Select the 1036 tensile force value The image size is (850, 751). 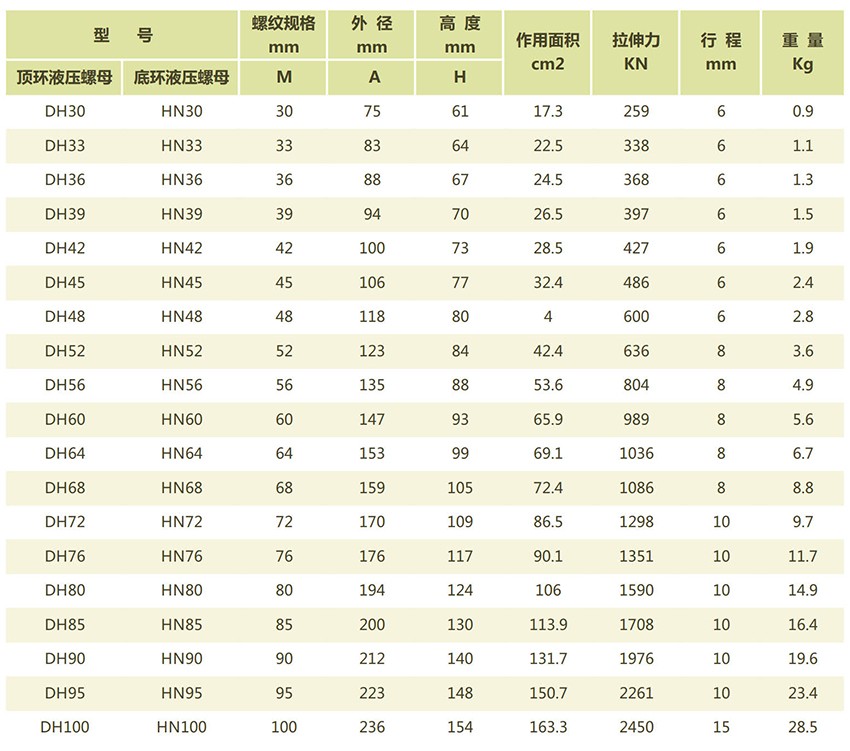pos(636,454)
